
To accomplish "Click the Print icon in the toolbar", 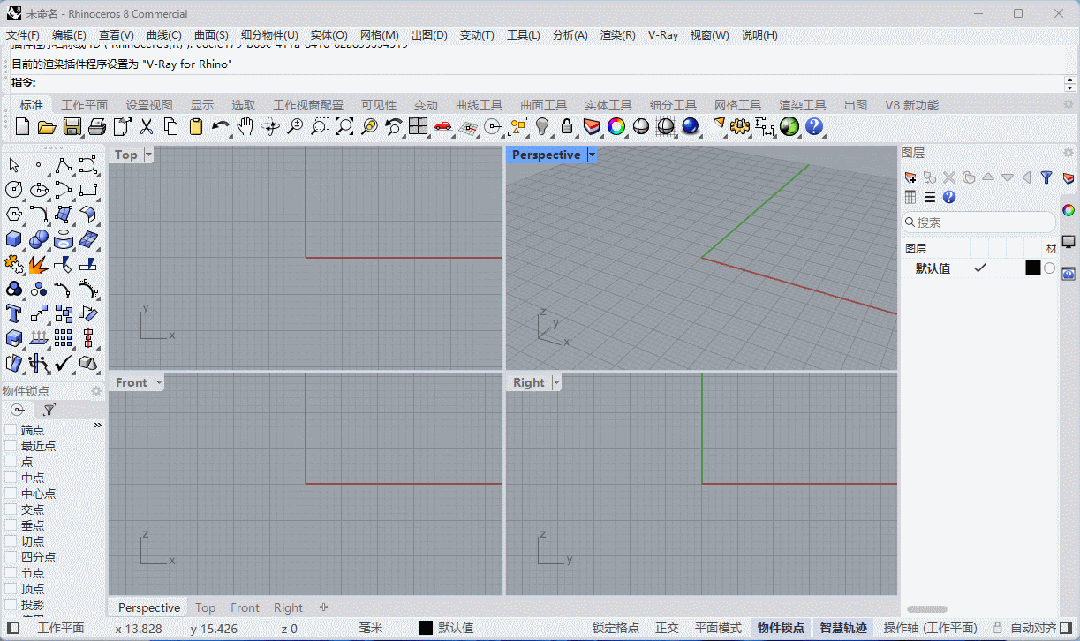I will (97, 127).
